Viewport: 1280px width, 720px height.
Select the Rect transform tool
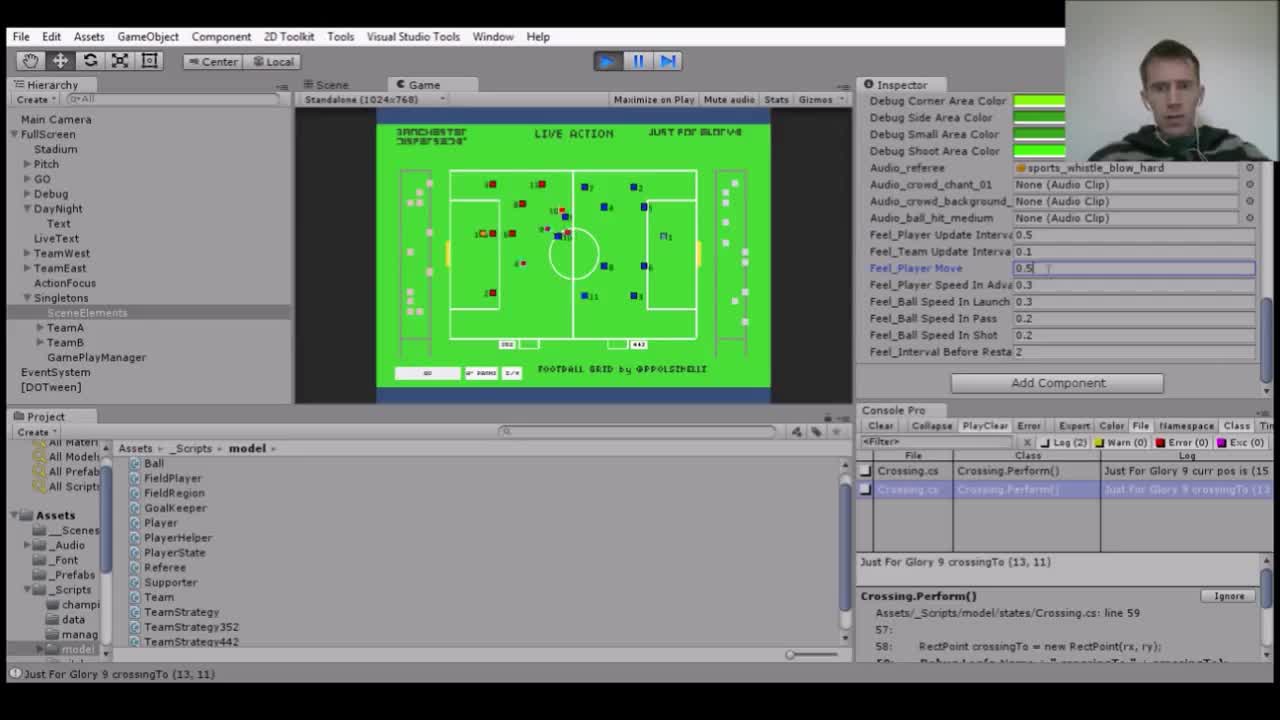click(x=151, y=61)
